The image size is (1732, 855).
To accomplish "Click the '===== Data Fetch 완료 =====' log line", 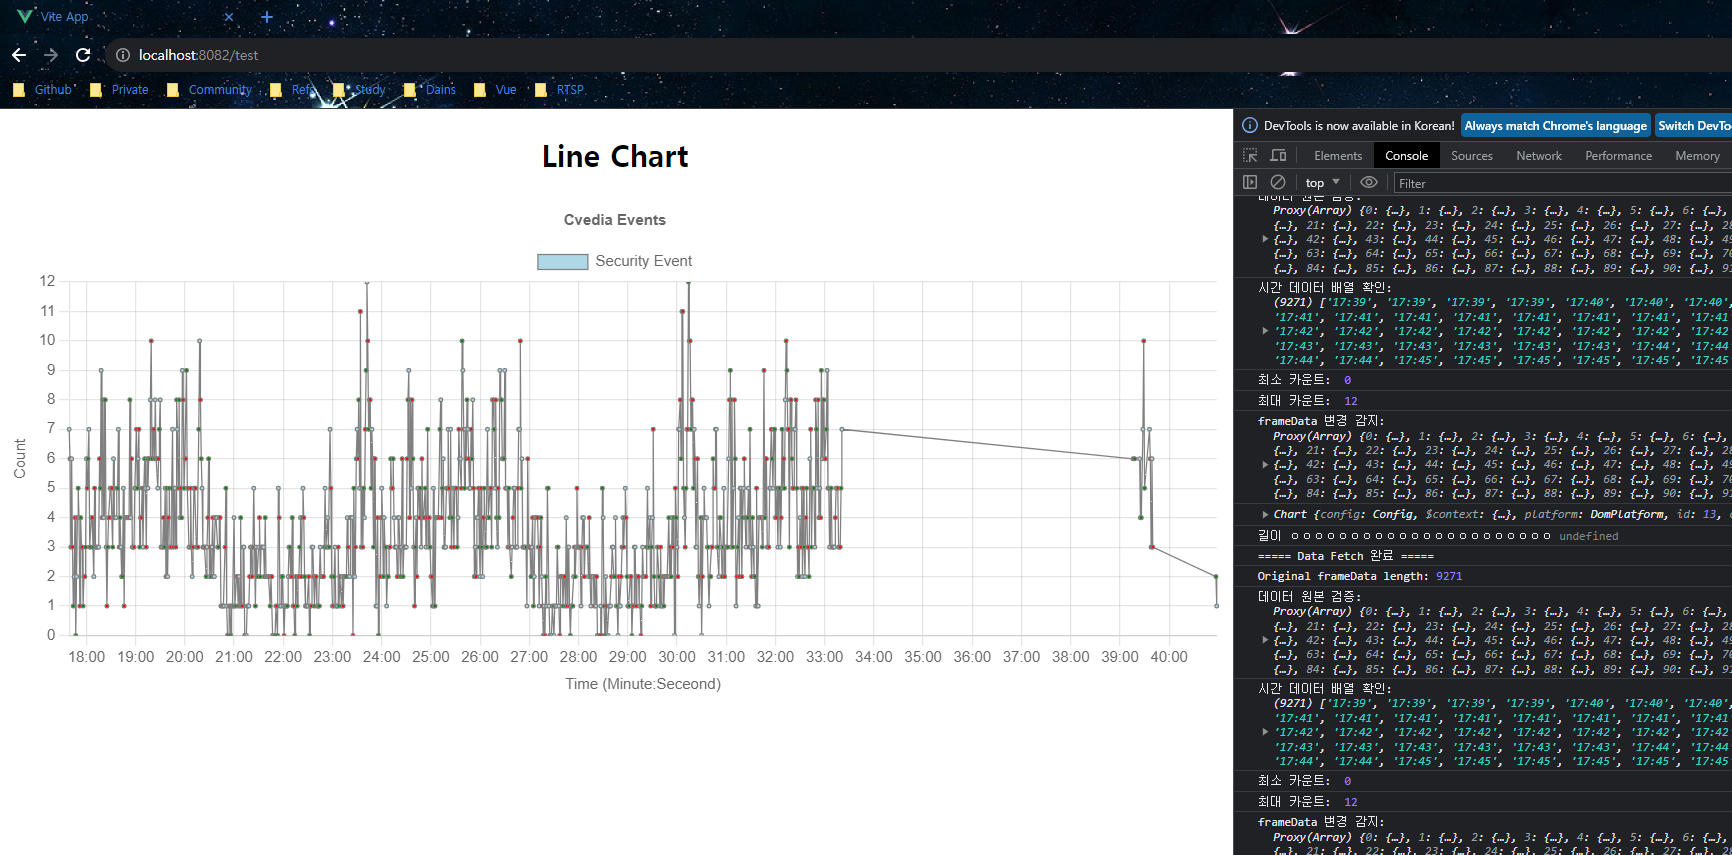I will pyautogui.click(x=1345, y=556).
